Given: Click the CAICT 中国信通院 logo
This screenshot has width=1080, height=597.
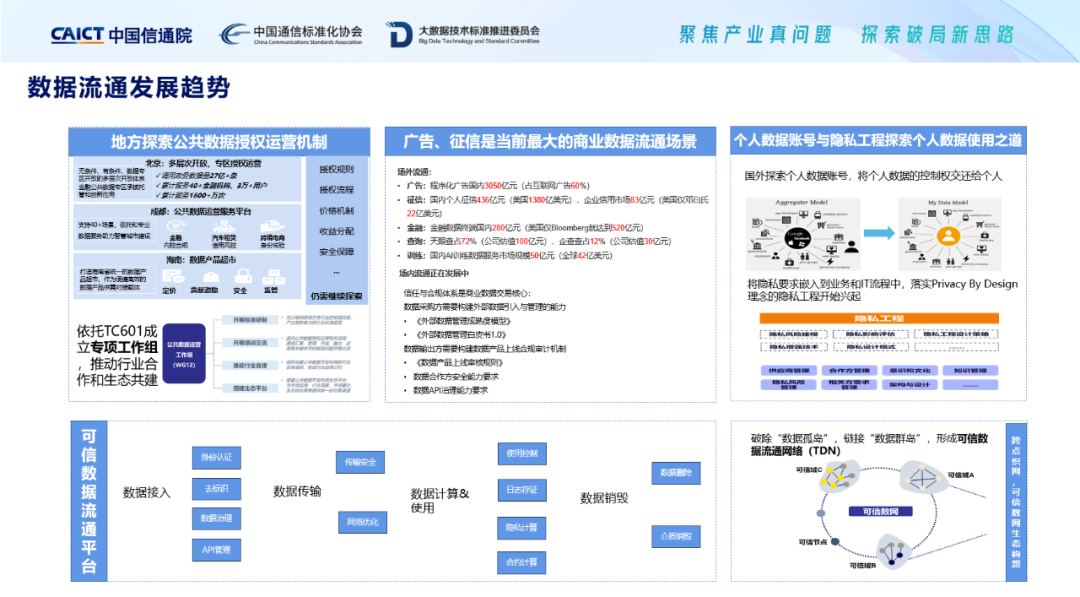Looking at the screenshot, I should [121, 35].
